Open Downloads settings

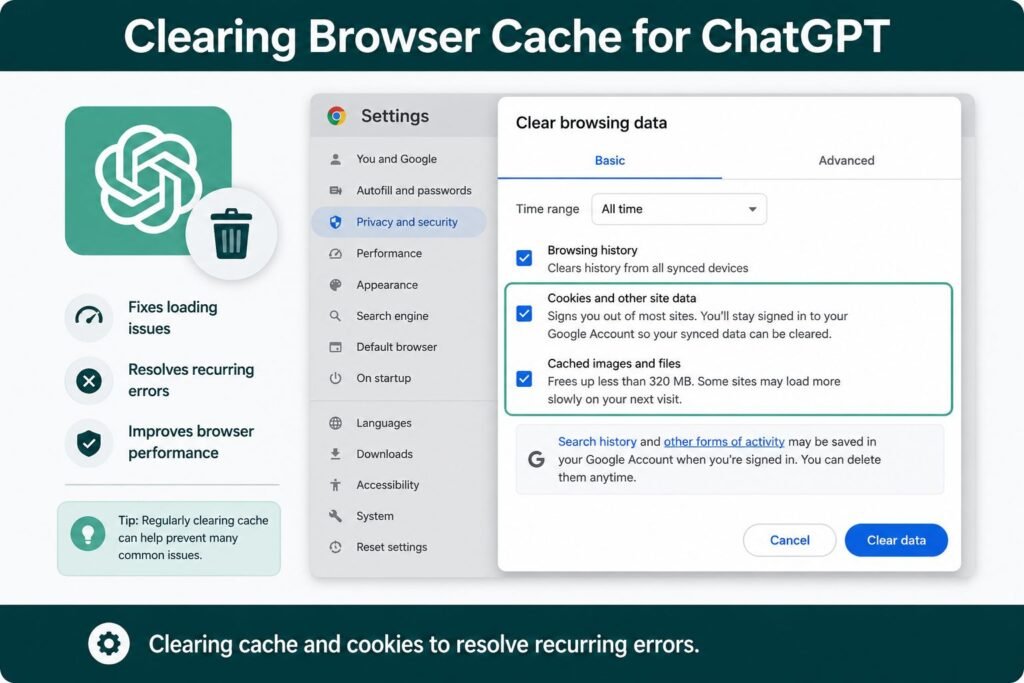(x=384, y=454)
